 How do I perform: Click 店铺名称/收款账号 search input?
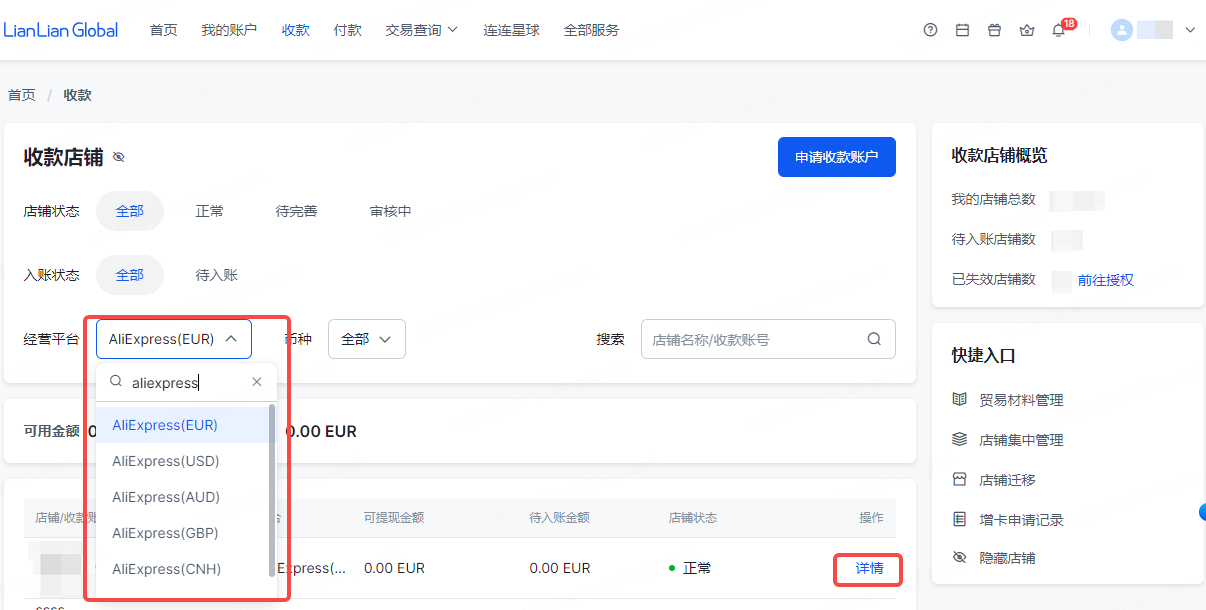(768, 339)
